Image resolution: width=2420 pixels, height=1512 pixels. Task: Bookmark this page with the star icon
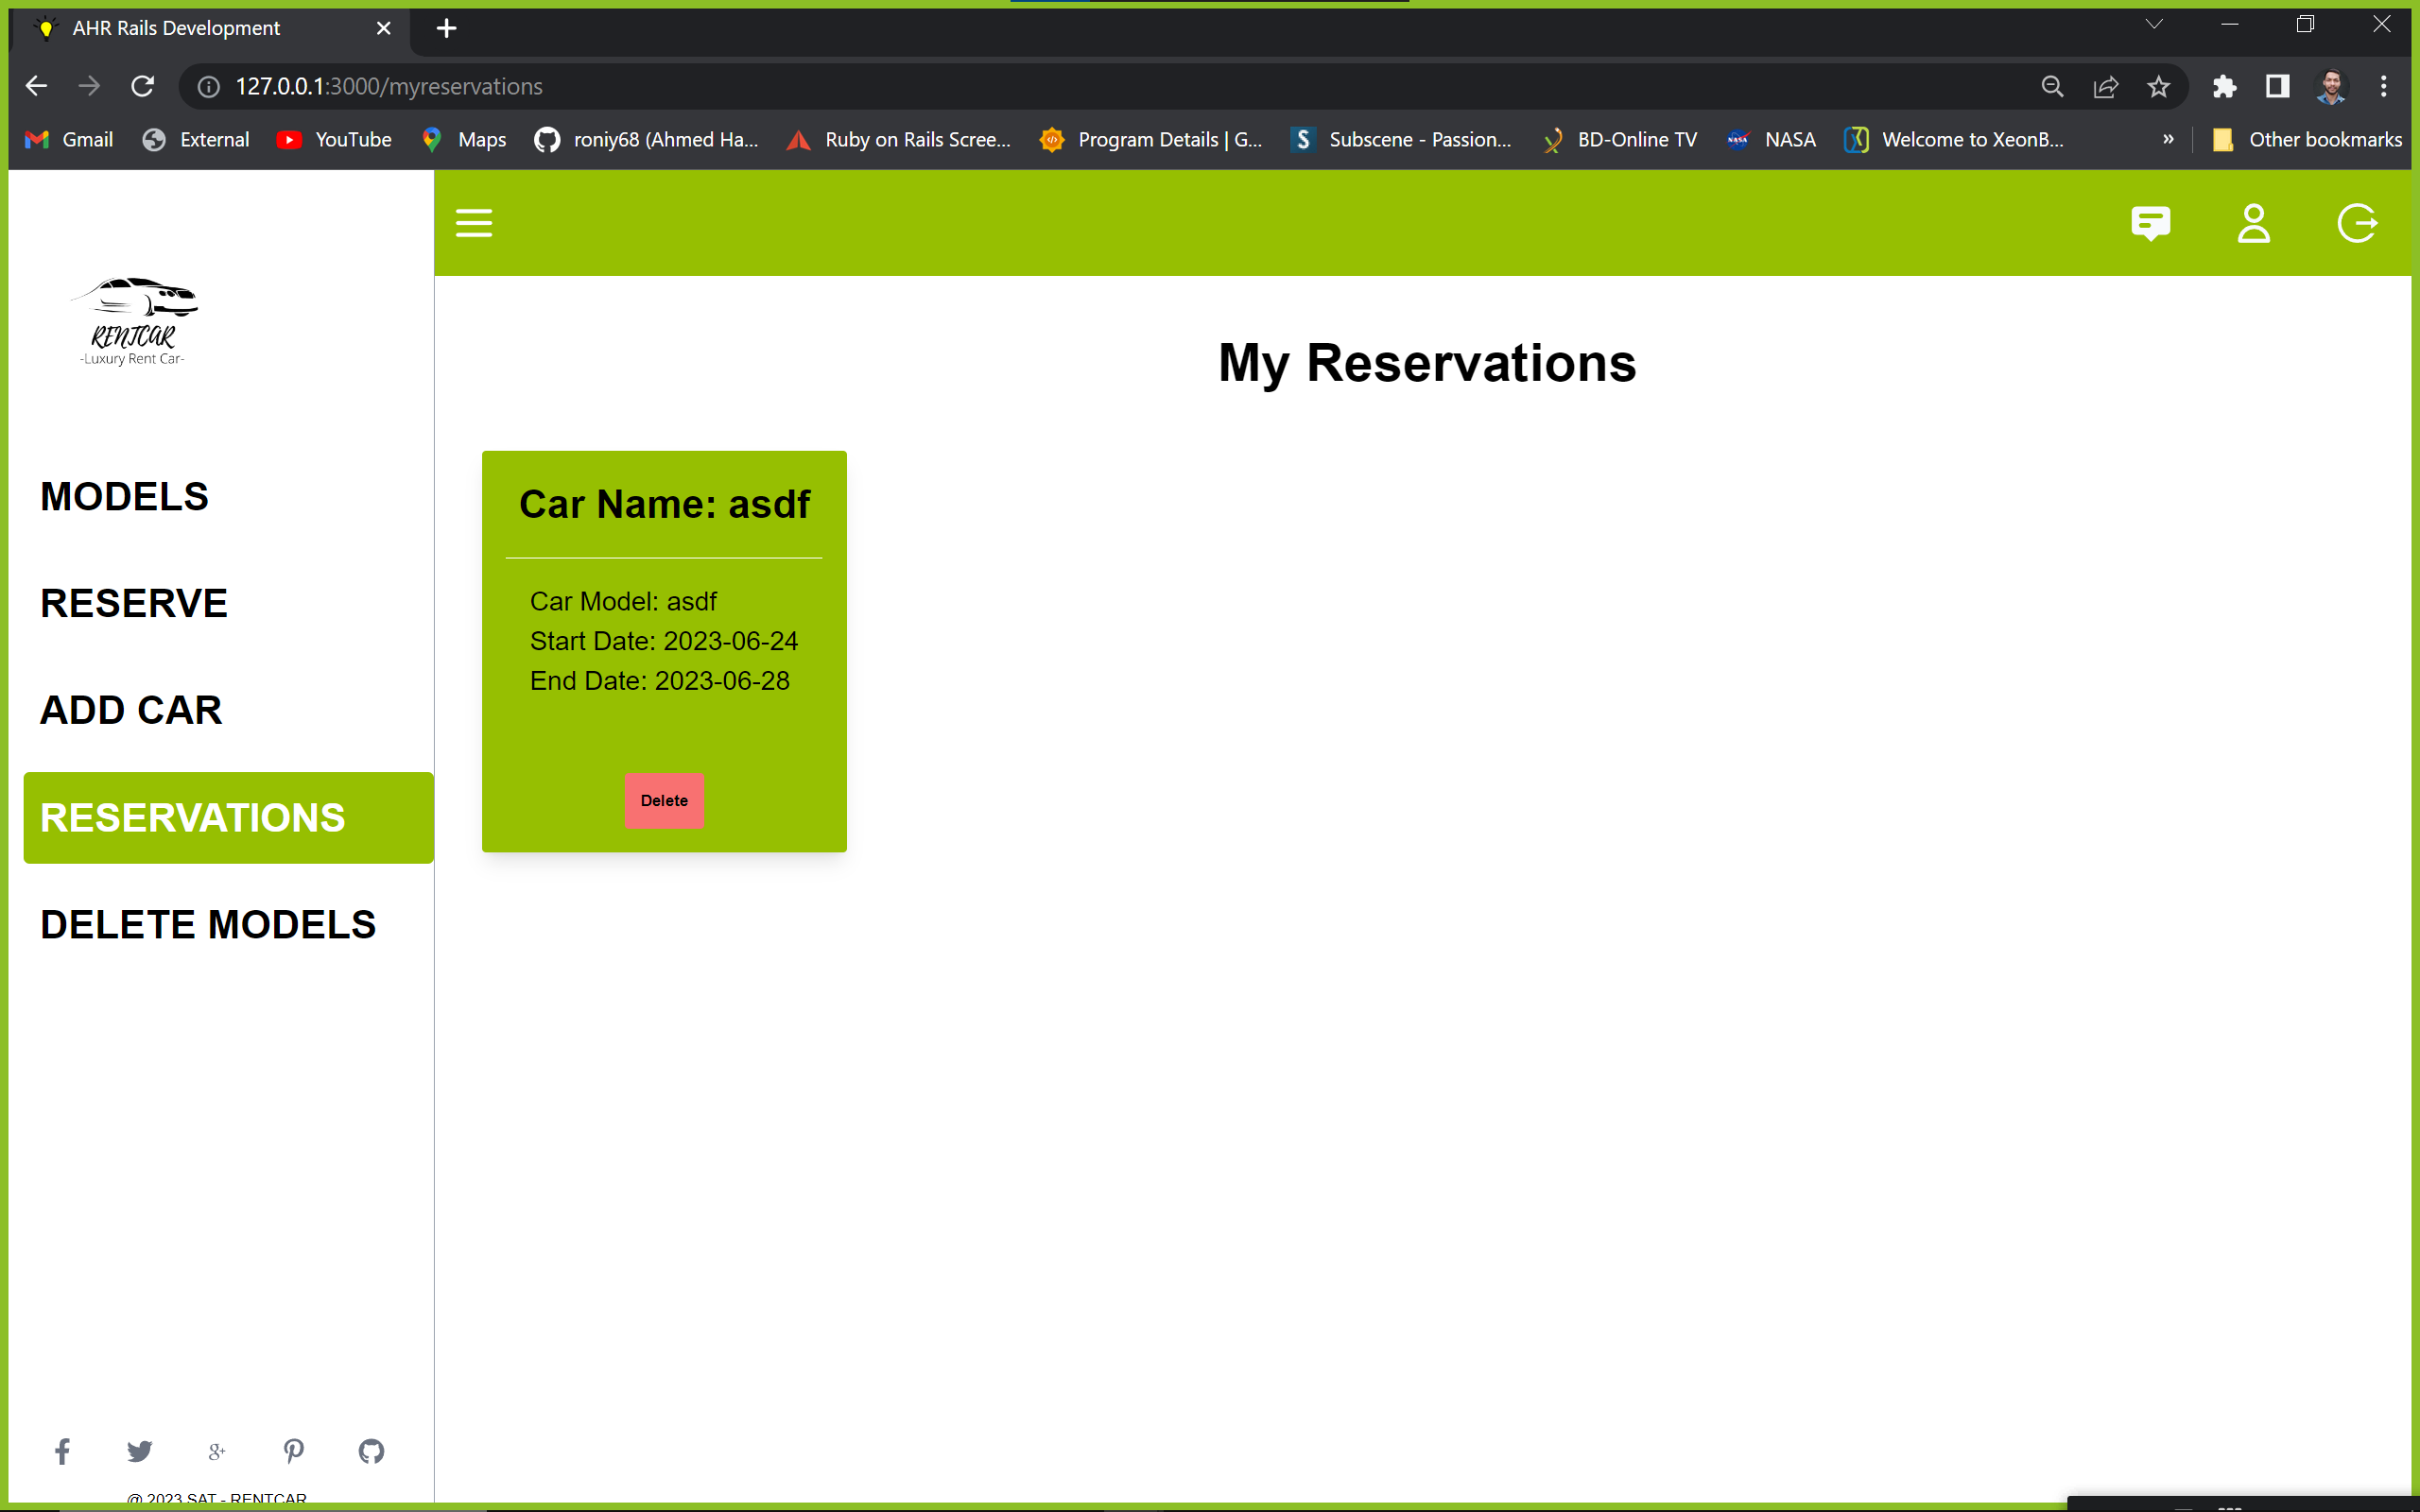point(2158,86)
